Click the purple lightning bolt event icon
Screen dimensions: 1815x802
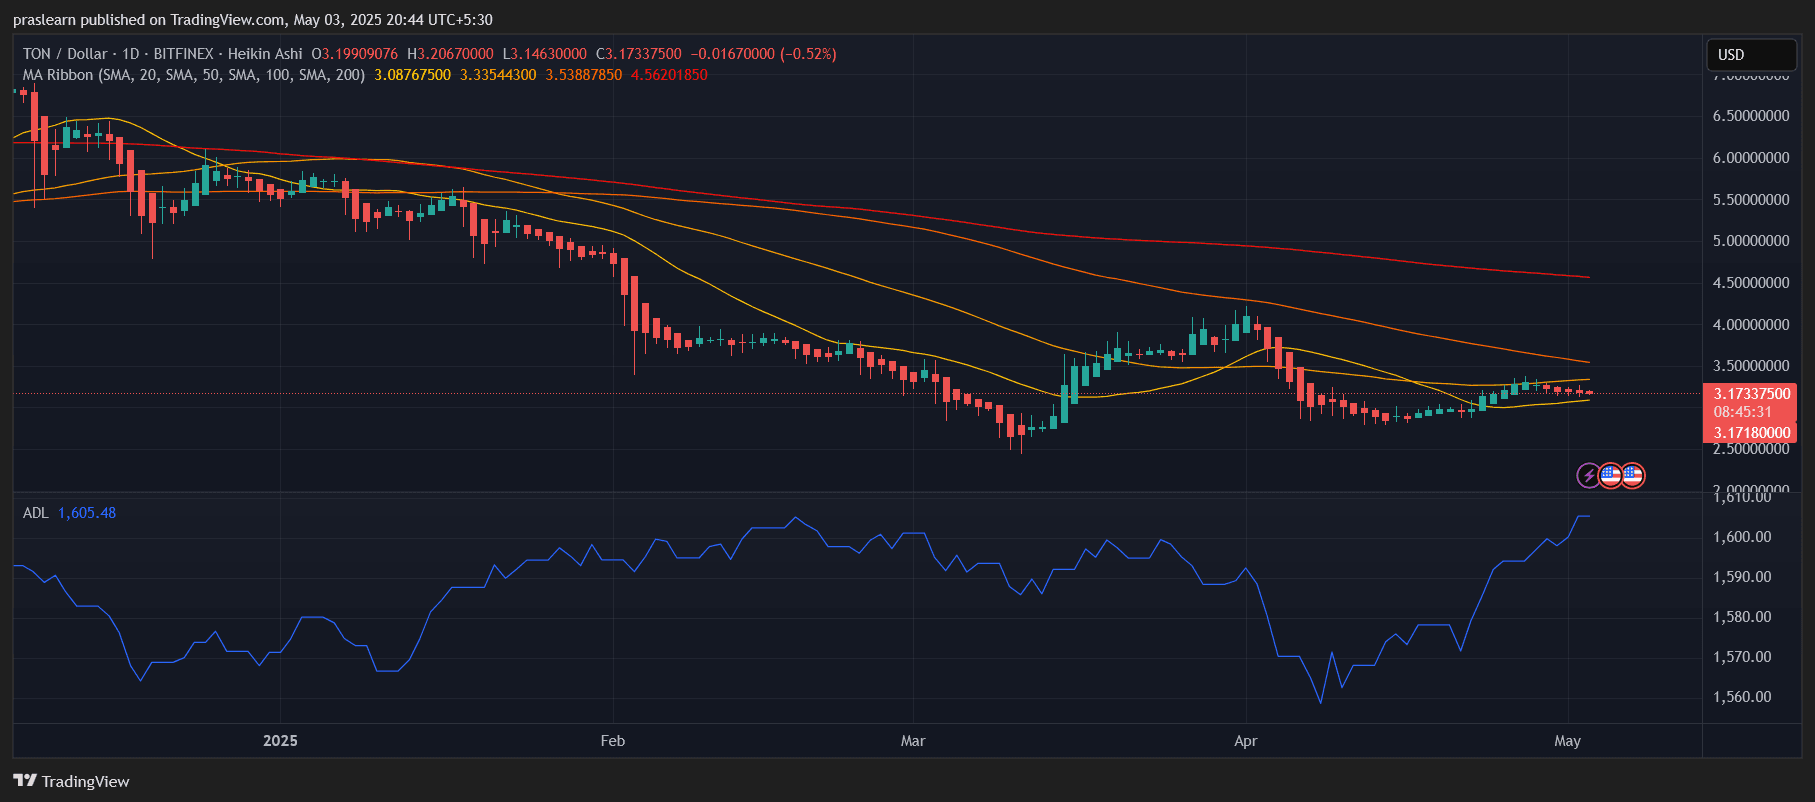(x=1588, y=476)
